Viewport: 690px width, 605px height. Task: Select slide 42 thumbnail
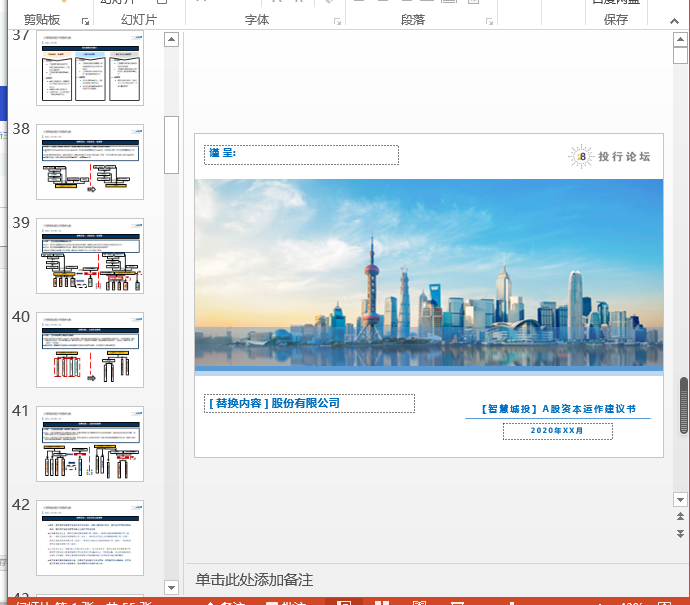(90, 538)
